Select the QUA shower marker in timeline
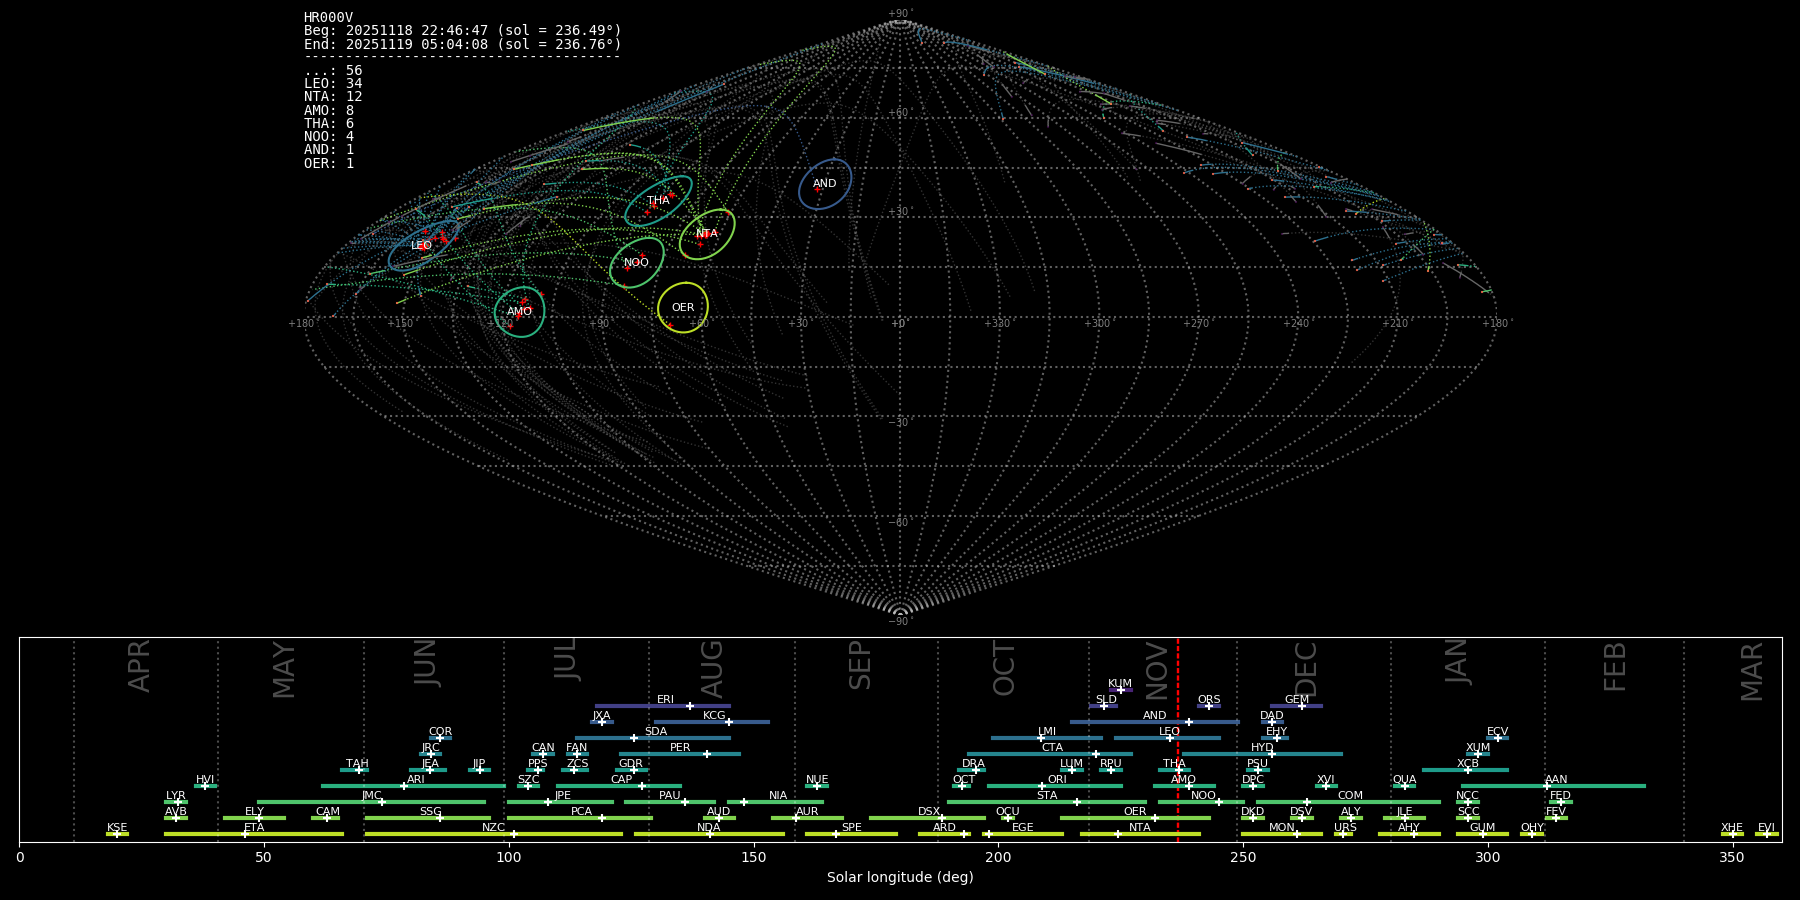 point(1405,786)
